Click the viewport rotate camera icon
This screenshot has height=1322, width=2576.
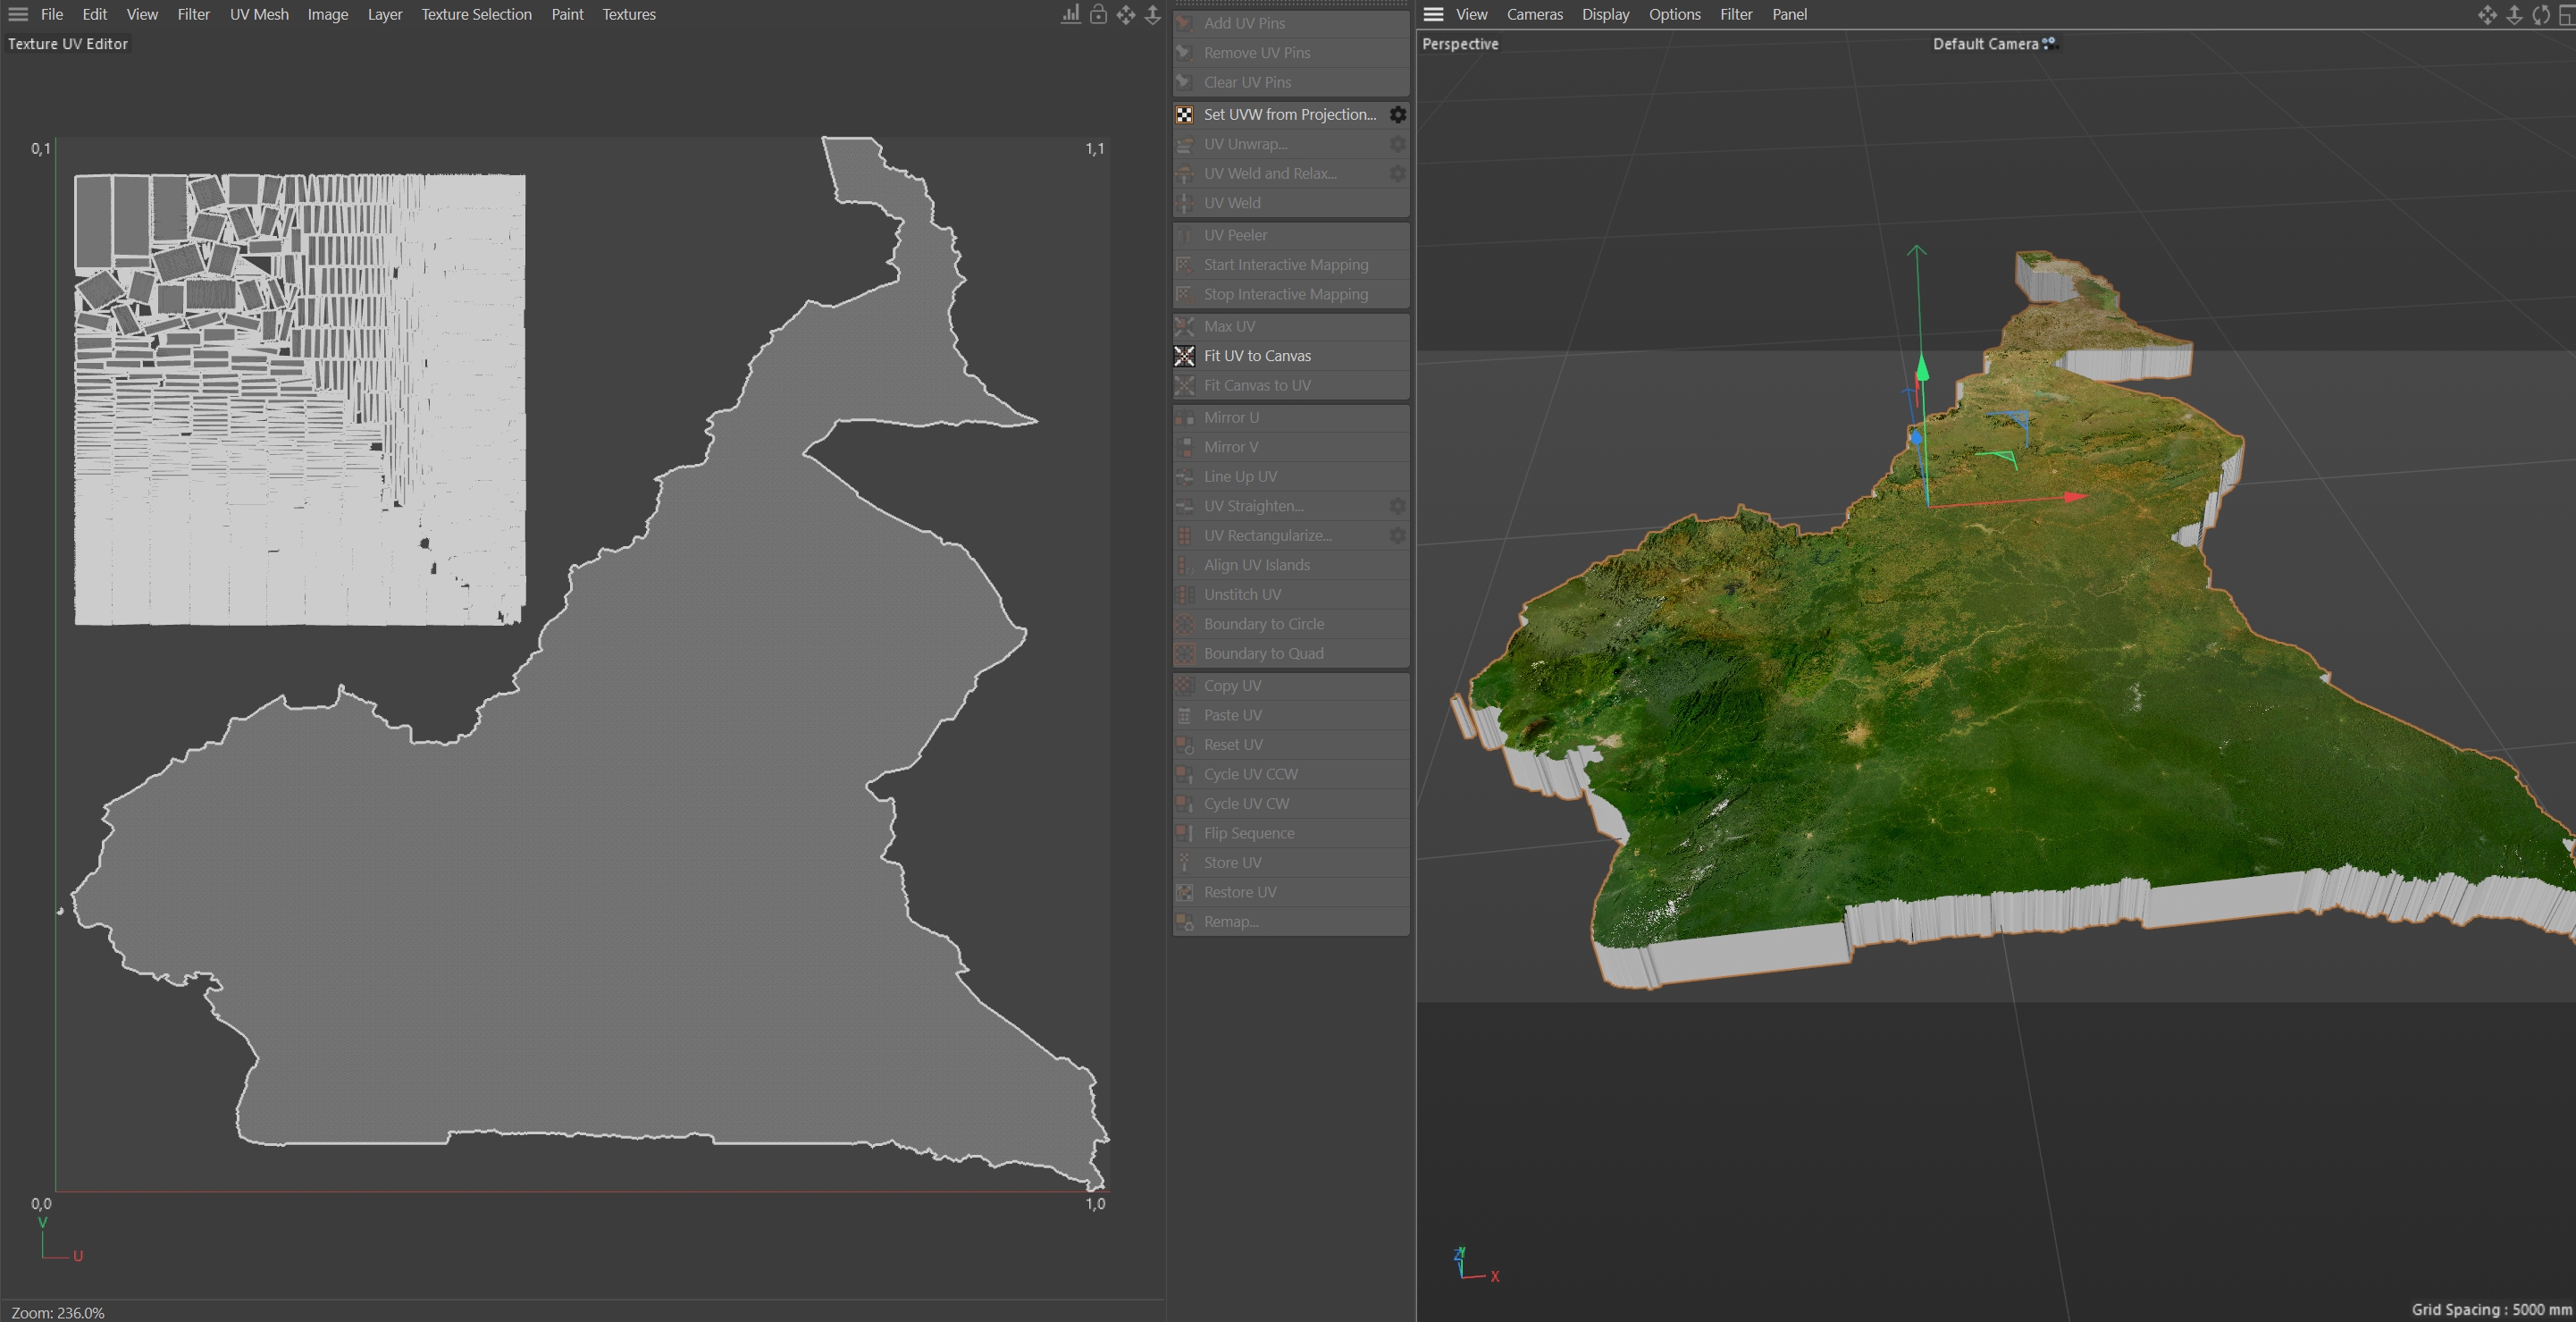(2540, 14)
